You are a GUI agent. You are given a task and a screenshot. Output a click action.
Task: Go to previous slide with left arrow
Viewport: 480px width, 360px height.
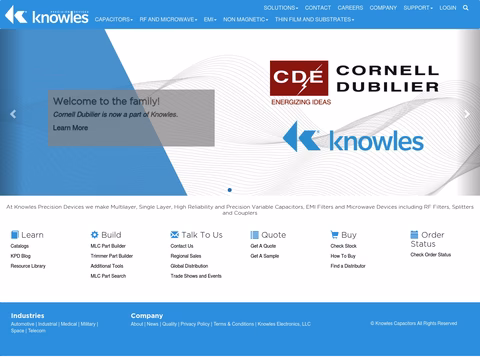coord(13,114)
